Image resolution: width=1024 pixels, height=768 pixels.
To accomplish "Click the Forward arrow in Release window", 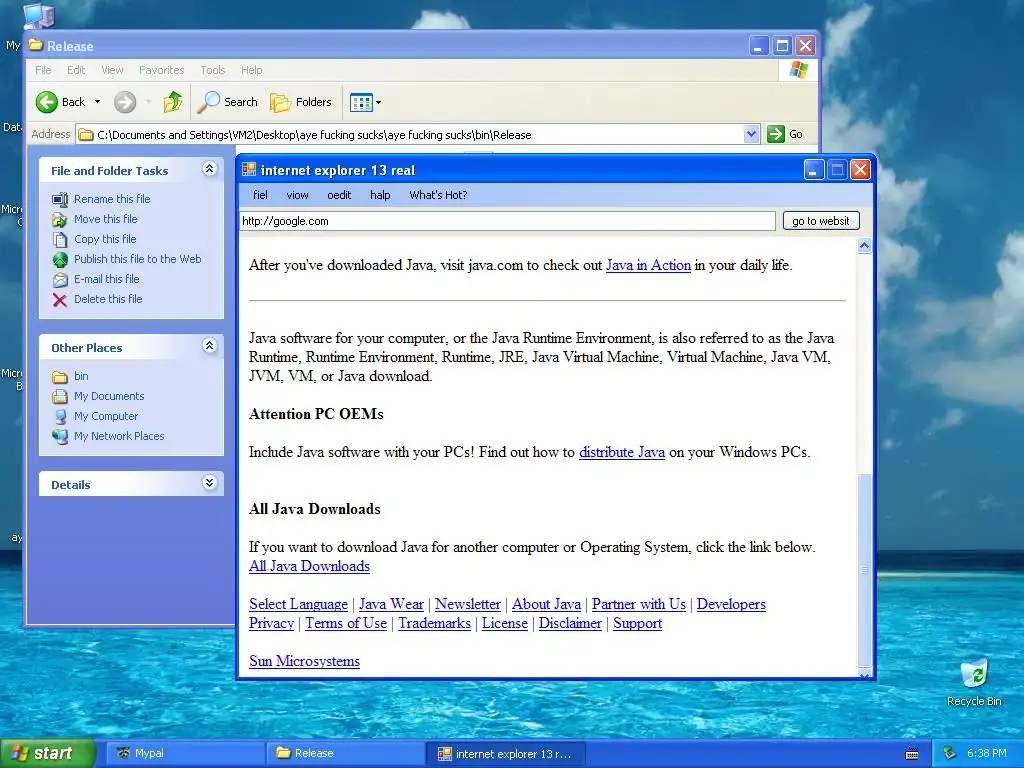I will click(x=125, y=102).
